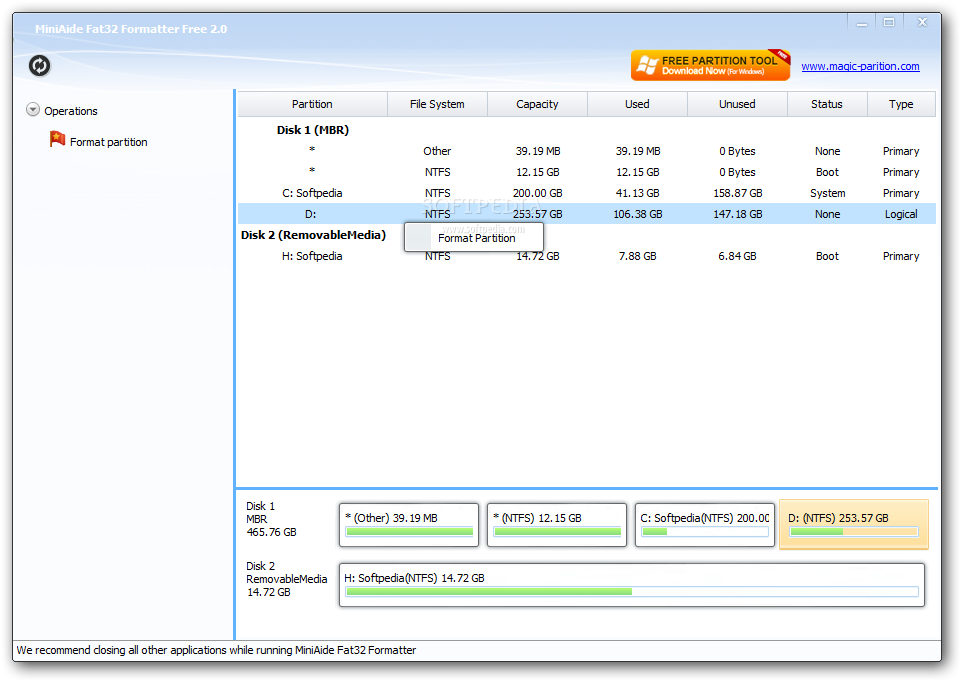Click the 12.15 GB capacity cell
The height and width of the screenshot is (682, 962).
coord(537,172)
